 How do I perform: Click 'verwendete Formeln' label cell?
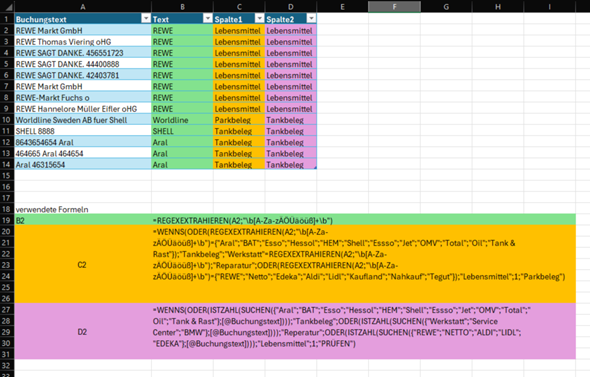tap(83, 209)
